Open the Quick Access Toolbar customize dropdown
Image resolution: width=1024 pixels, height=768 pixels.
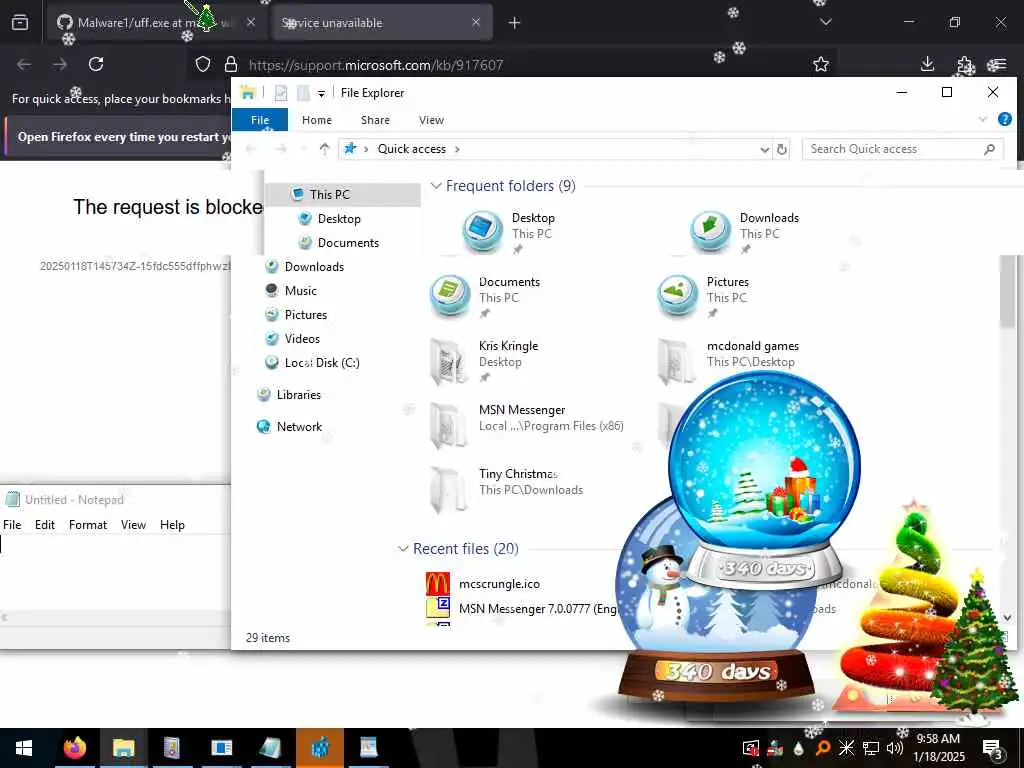[321, 93]
